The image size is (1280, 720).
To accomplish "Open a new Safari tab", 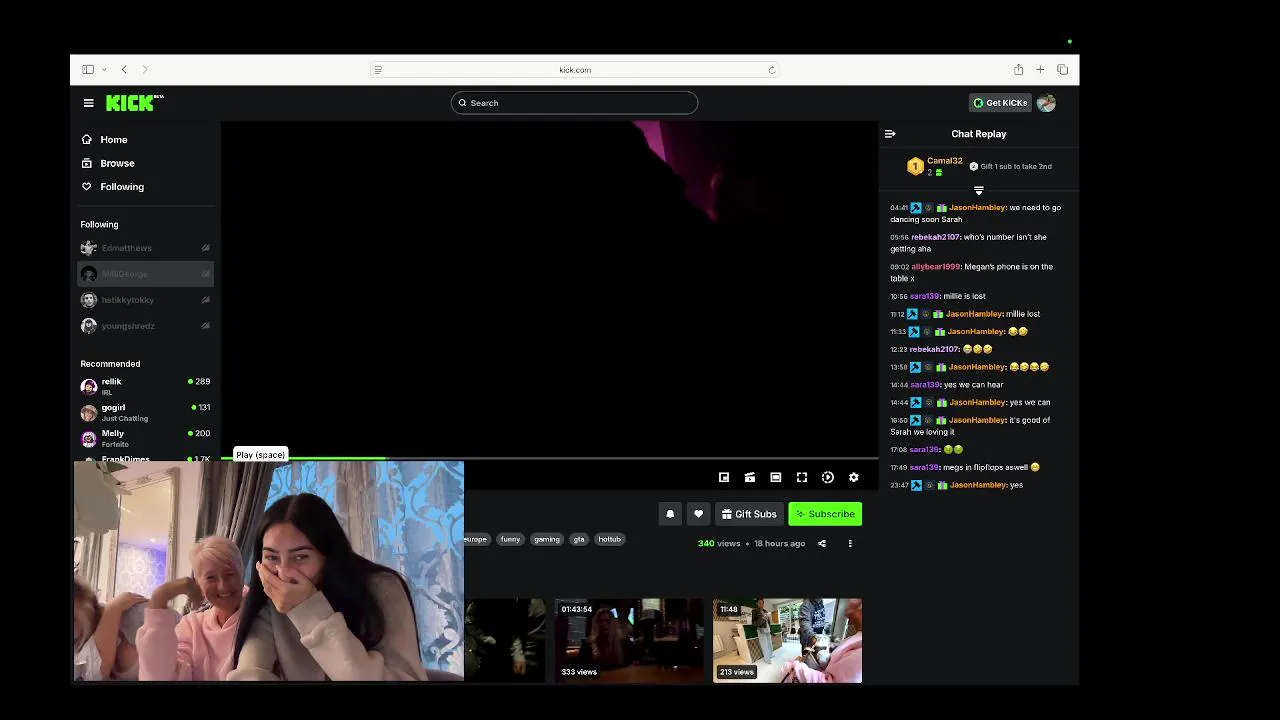I will pos(1040,70).
